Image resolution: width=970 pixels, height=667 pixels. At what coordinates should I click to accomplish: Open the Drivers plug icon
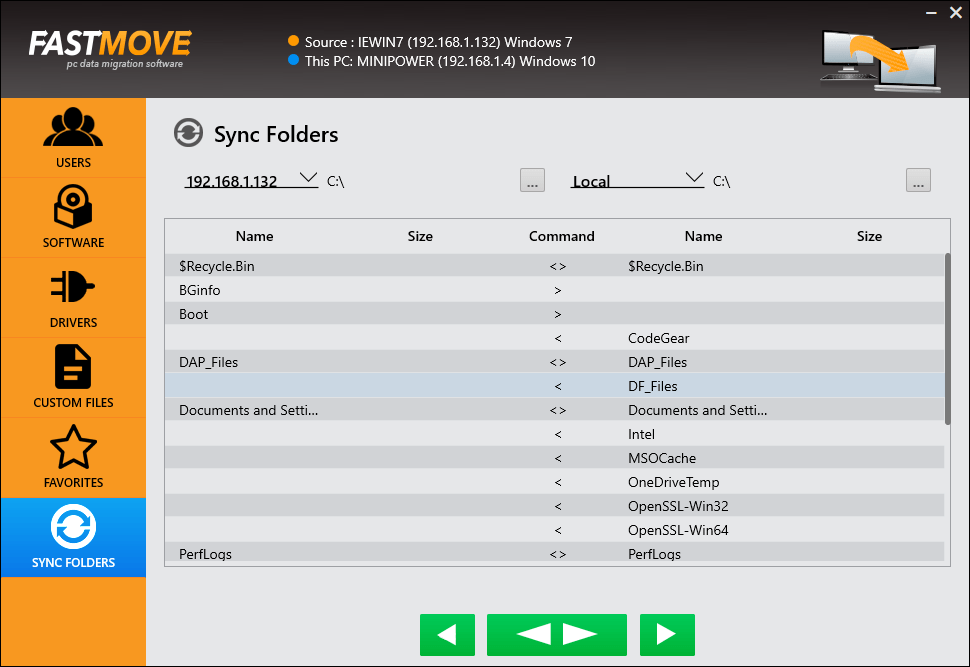pos(73,286)
